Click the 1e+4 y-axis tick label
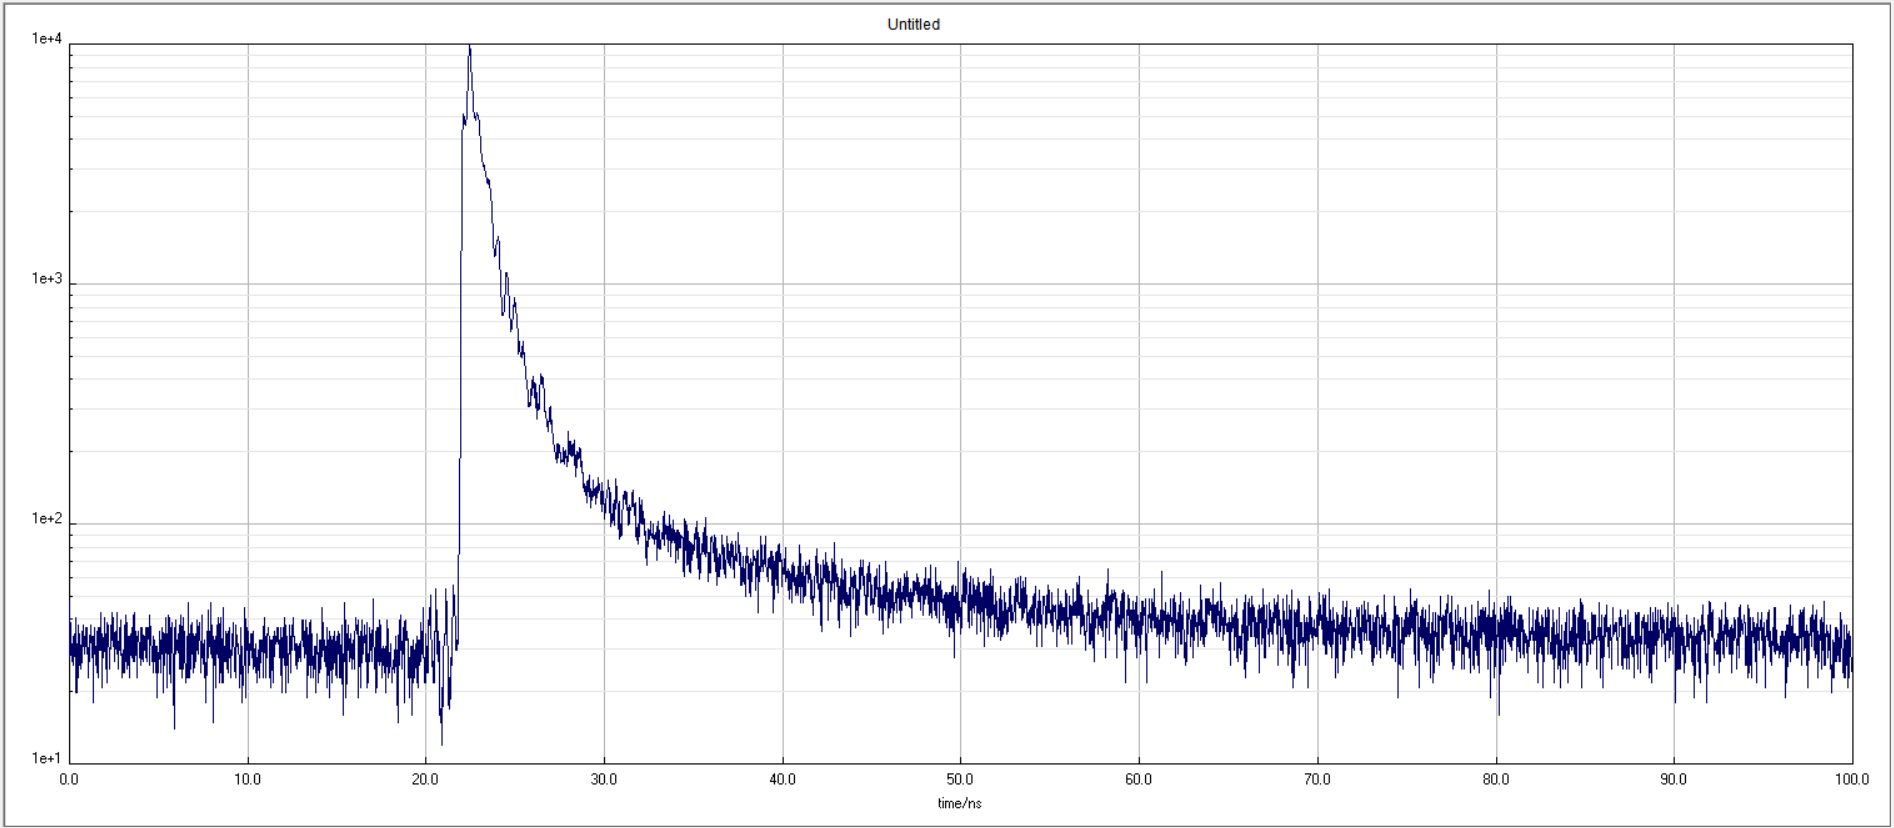Screen dimensions: 1894x828 47,39
